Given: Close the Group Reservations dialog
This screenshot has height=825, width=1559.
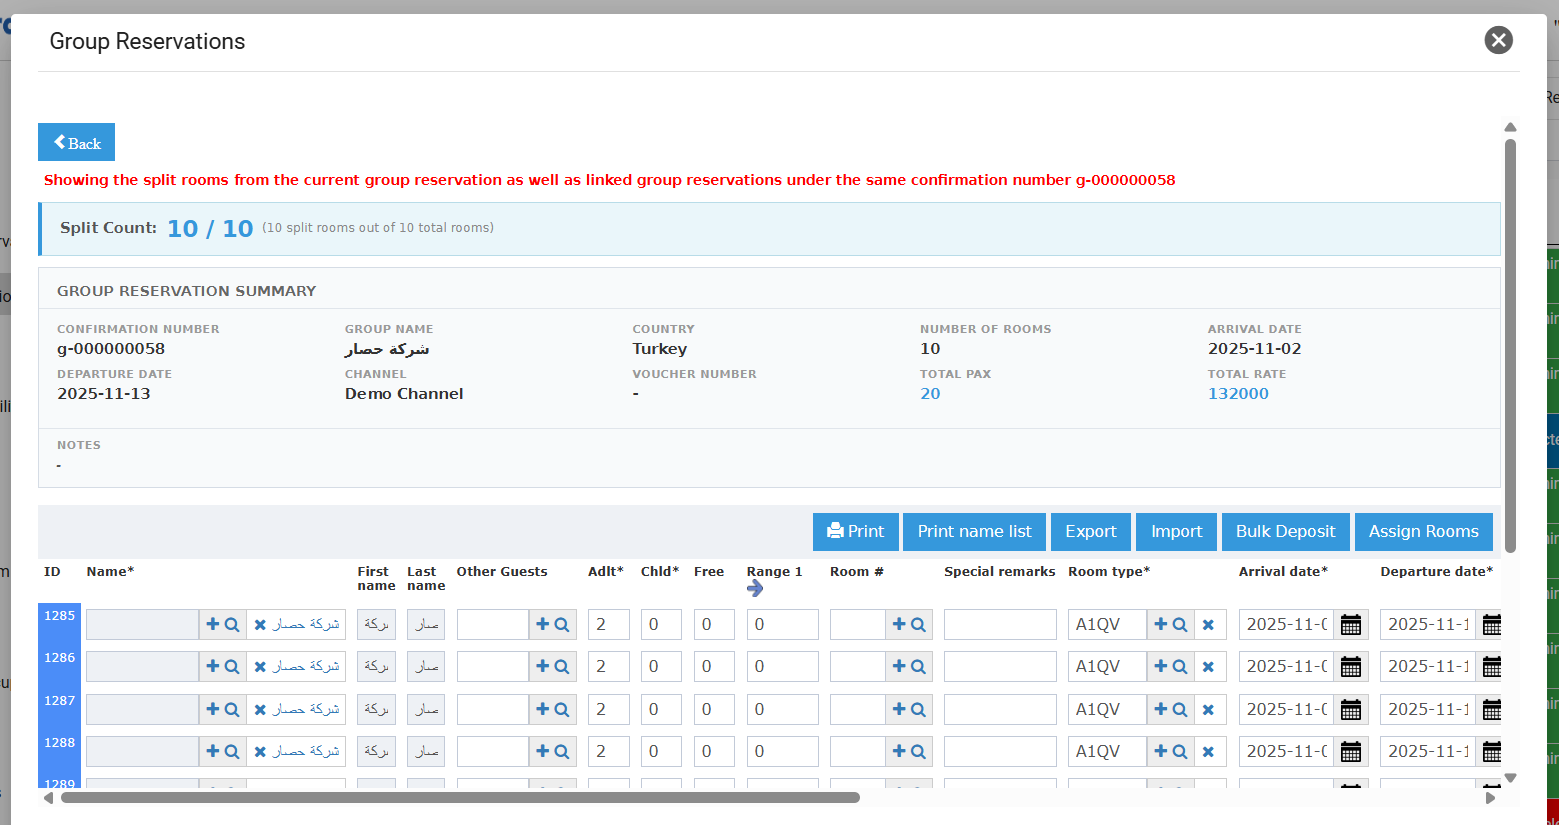Looking at the screenshot, I should click(1498, 40).
